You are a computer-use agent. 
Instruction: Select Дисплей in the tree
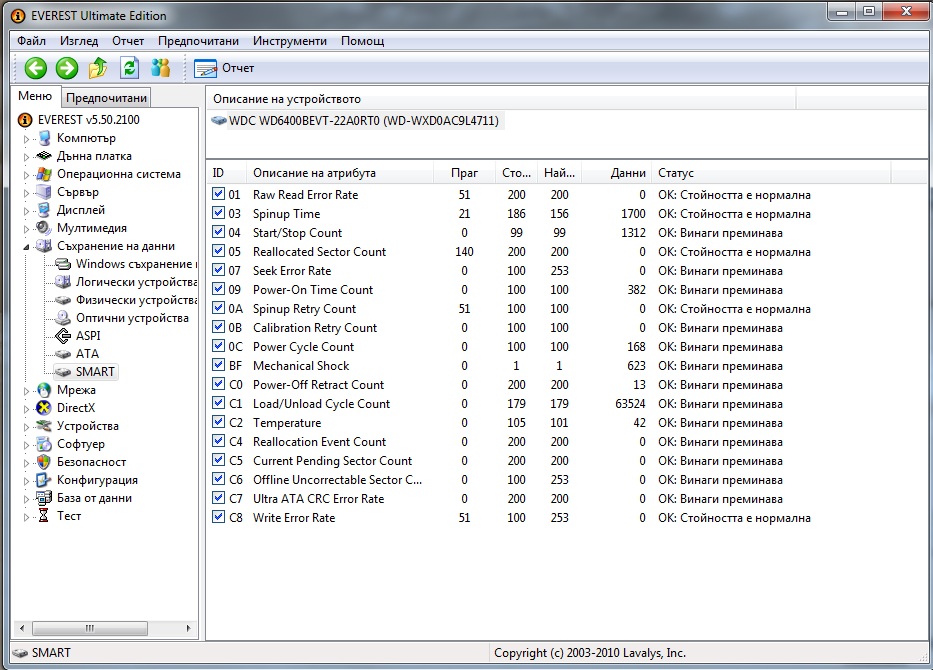click(x=80, y=210)
